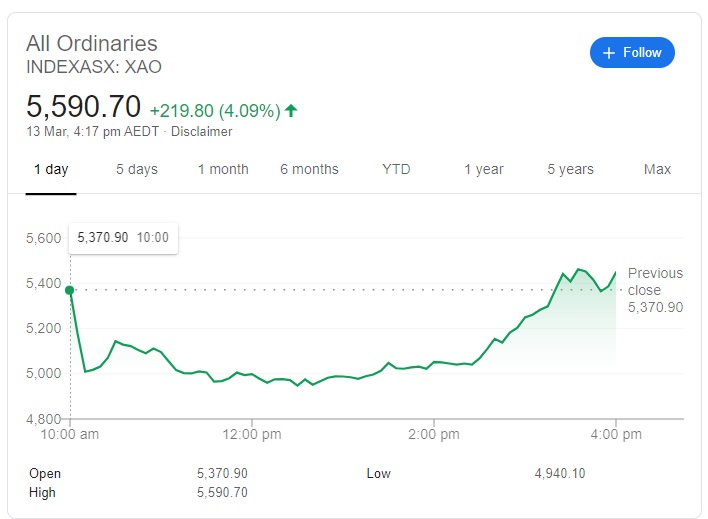Viewport: 708px width, 519px height.
Task: Switch to the 5 years tab
Action: (x=570, y=169)
